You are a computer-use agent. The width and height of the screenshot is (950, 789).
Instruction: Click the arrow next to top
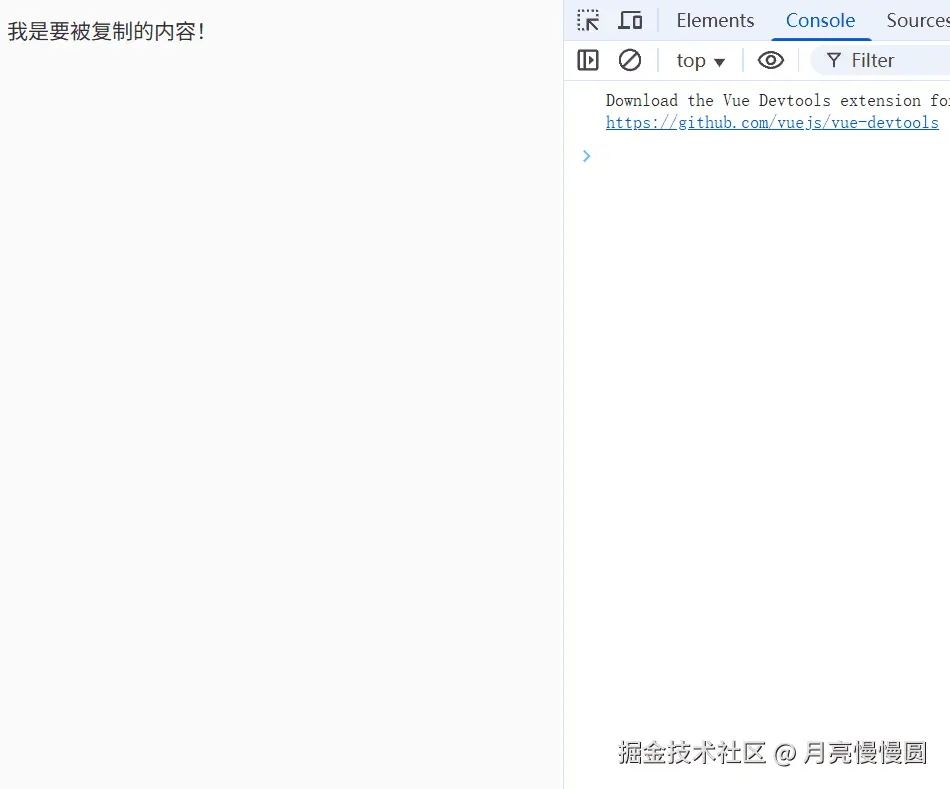tap(719, 61)
